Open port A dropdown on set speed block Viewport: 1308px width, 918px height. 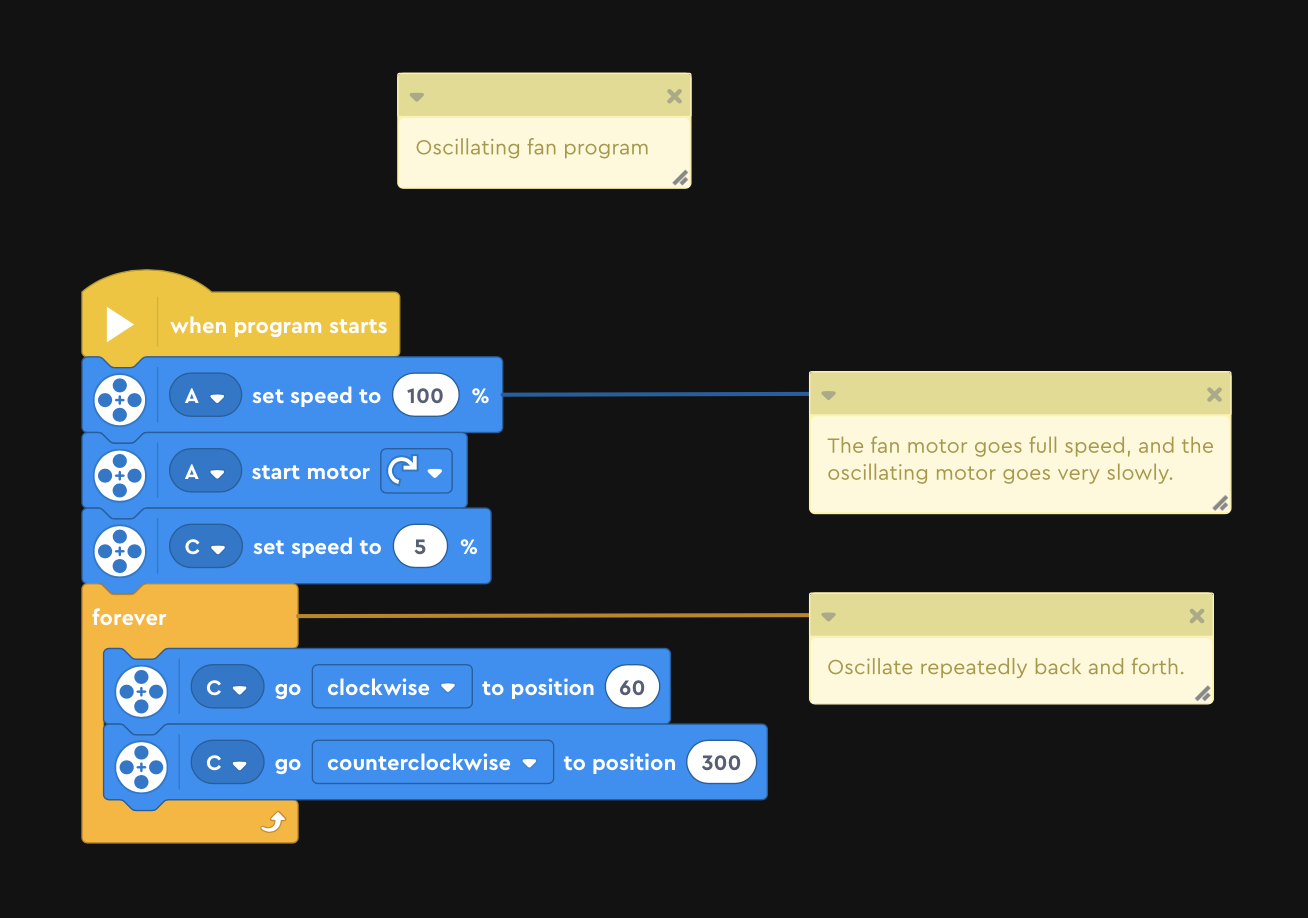[205, 396]
